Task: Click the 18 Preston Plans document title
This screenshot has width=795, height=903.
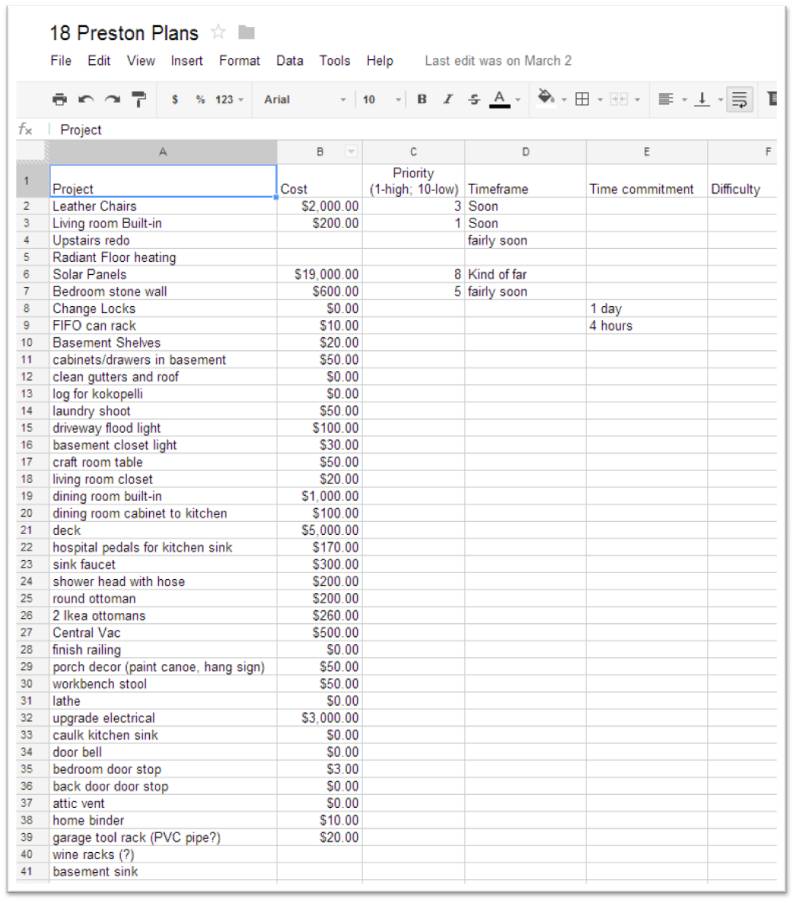Action: pos(124,33)
